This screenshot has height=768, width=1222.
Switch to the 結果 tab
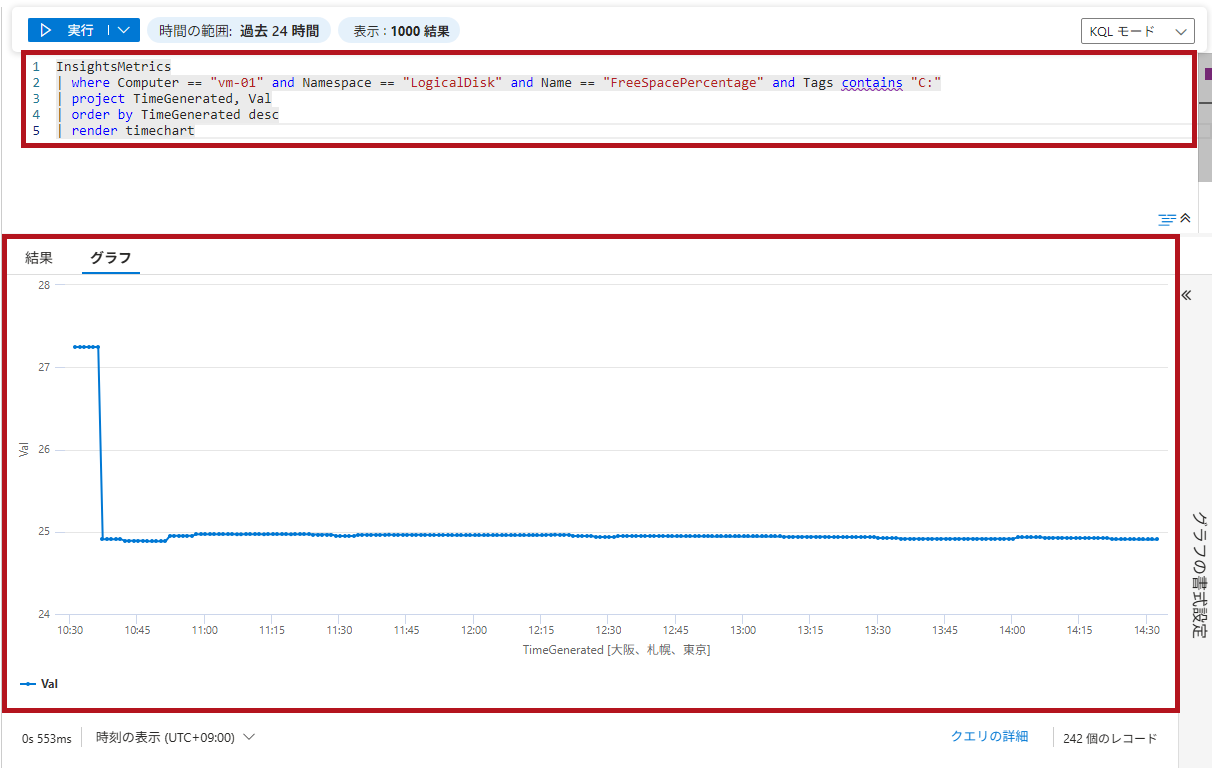pos(39,258)
